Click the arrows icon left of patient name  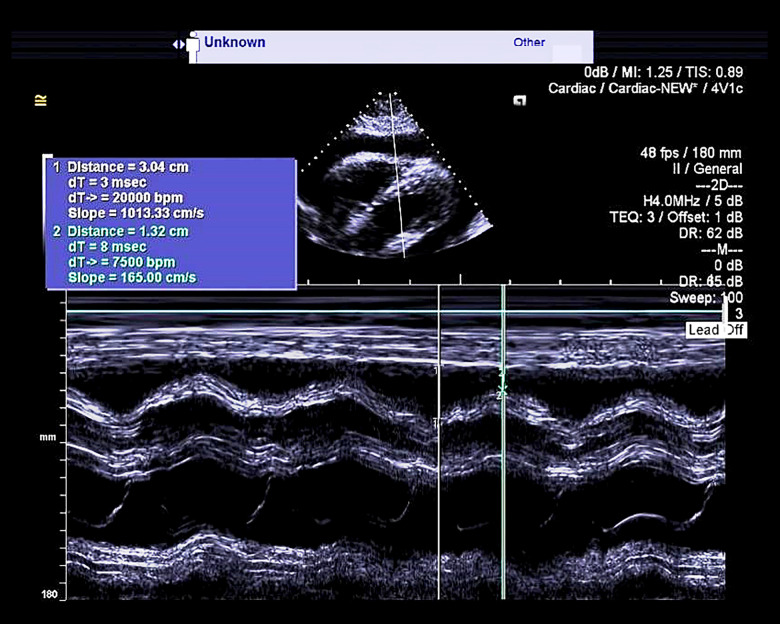tap(180, 44)
